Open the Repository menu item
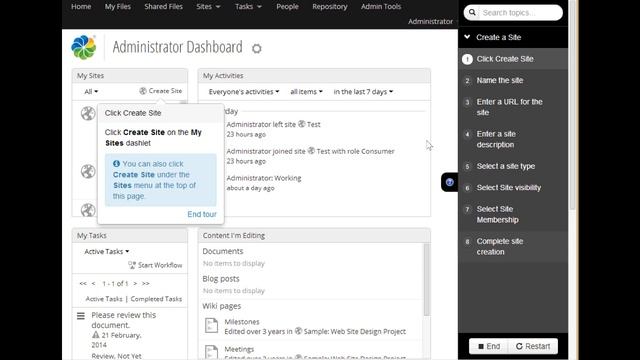Screen dimensions: 640x360 [x=330, y=7]
